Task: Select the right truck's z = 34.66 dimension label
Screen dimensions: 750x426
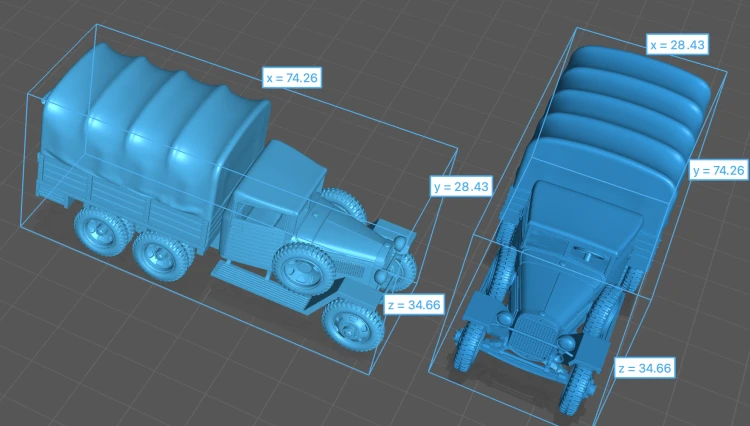Action: (645, 368)
